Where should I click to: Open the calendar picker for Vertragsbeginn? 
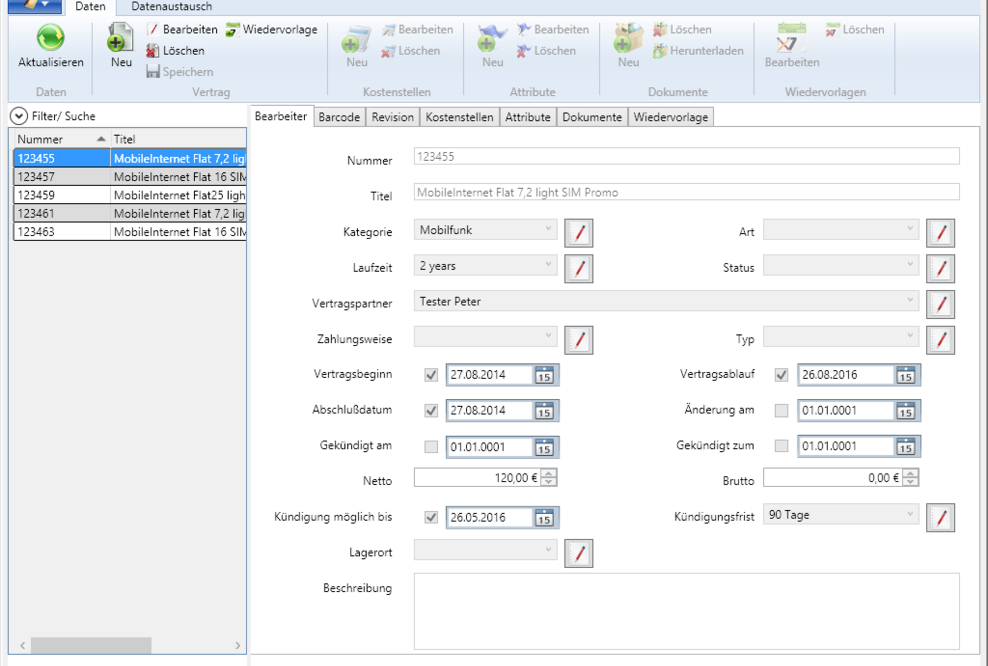coord(544,376)
